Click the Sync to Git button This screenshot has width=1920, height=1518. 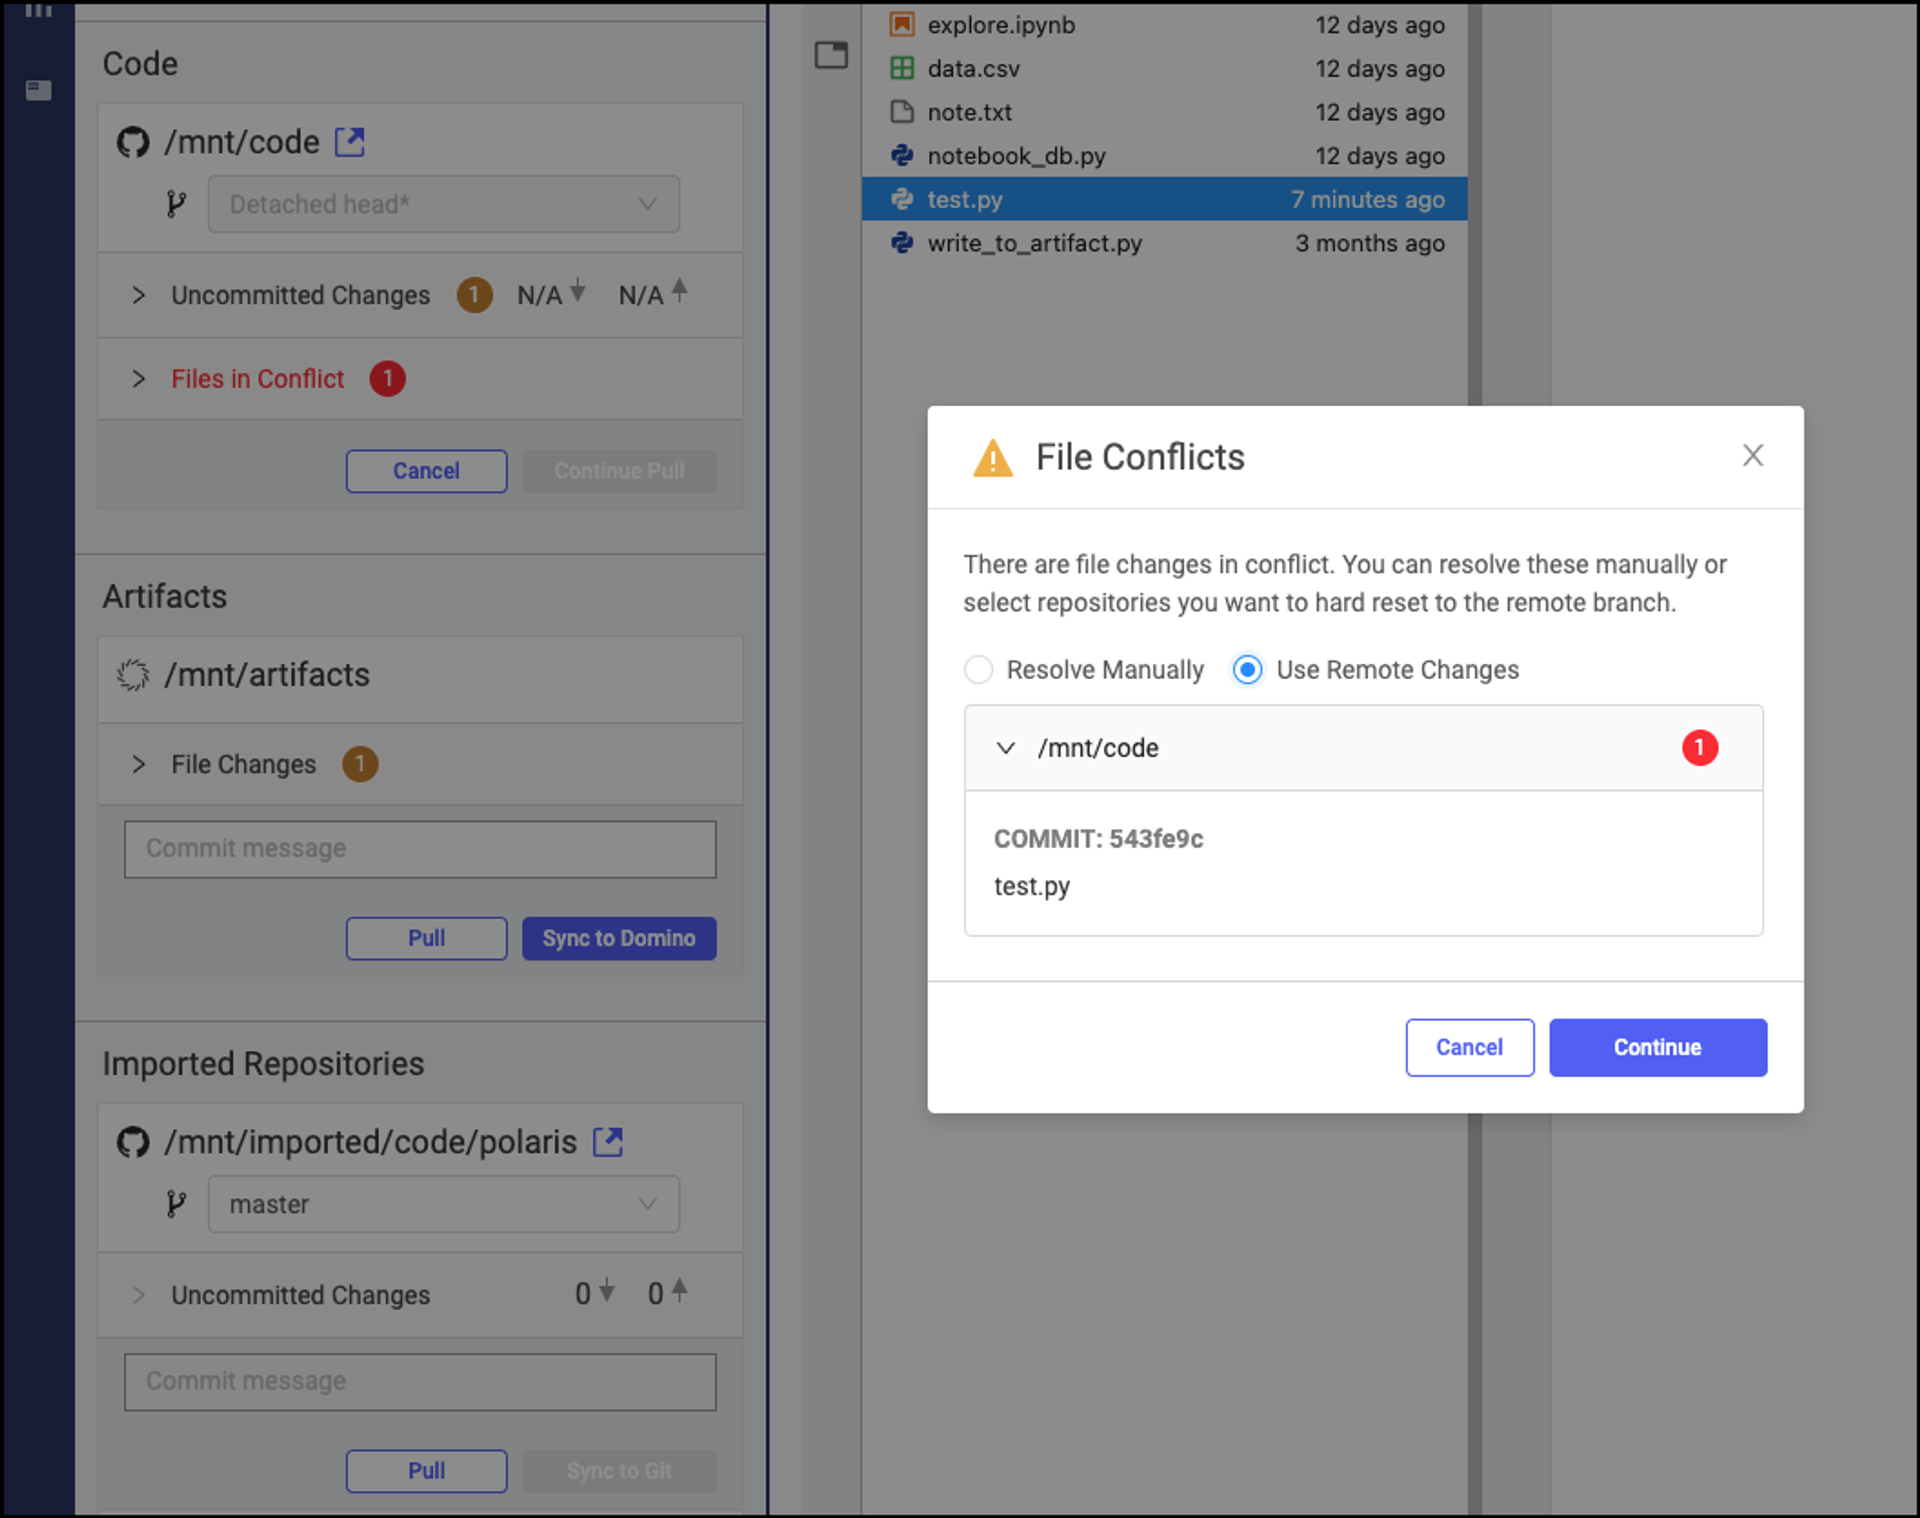point(619,1471)
